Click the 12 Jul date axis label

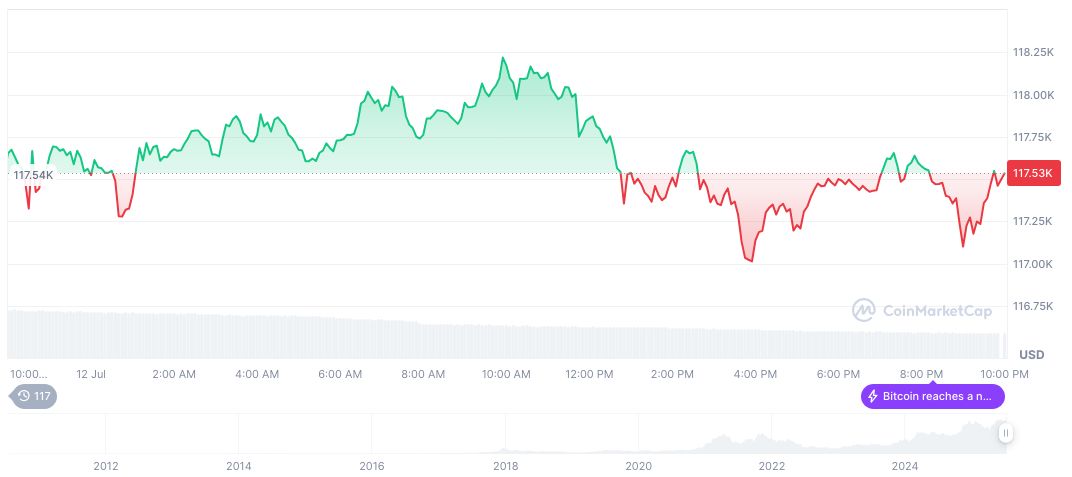tap(91, 374)
